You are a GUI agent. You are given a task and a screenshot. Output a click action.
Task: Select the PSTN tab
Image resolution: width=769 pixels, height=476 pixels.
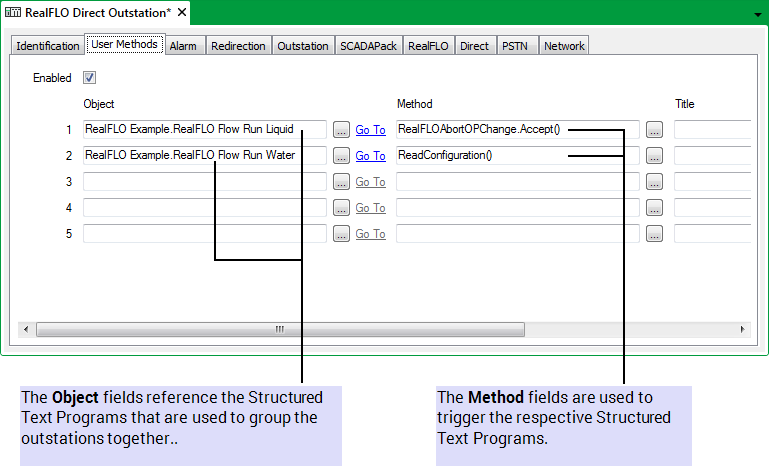[x=515, y=46]
